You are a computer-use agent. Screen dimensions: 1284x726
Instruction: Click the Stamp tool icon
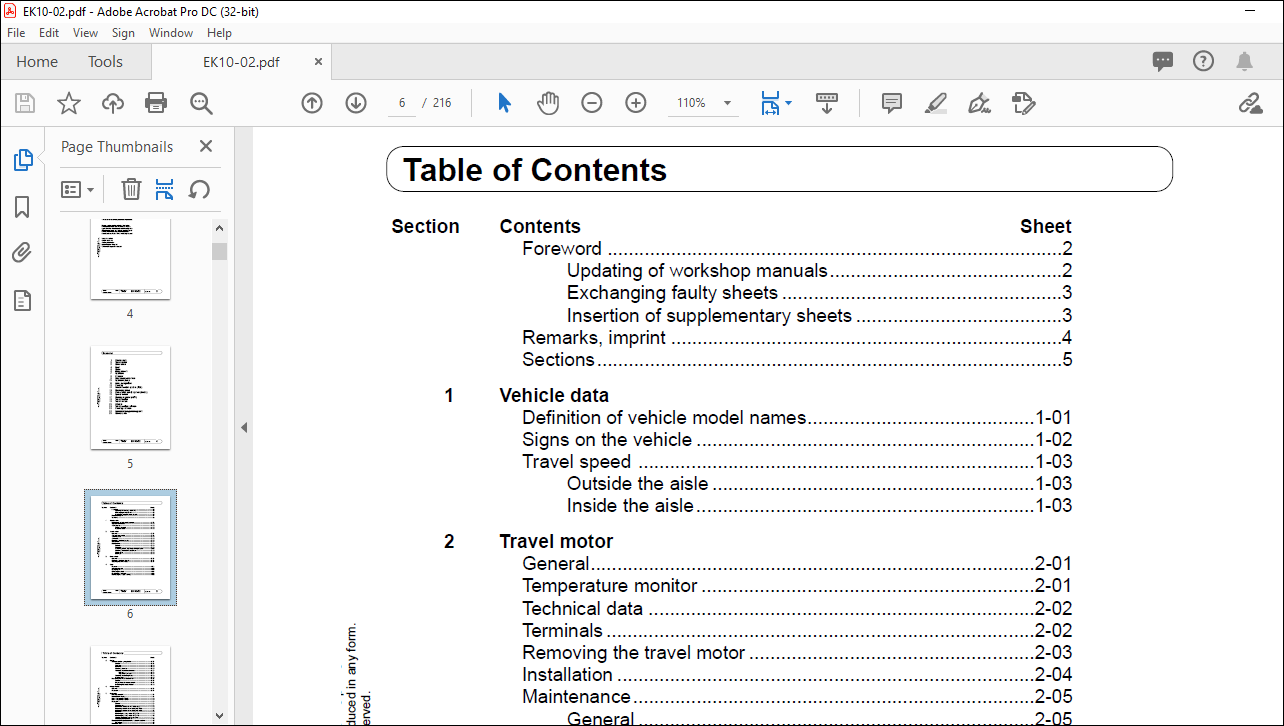pyautogui.click(x=1023, y=103)
